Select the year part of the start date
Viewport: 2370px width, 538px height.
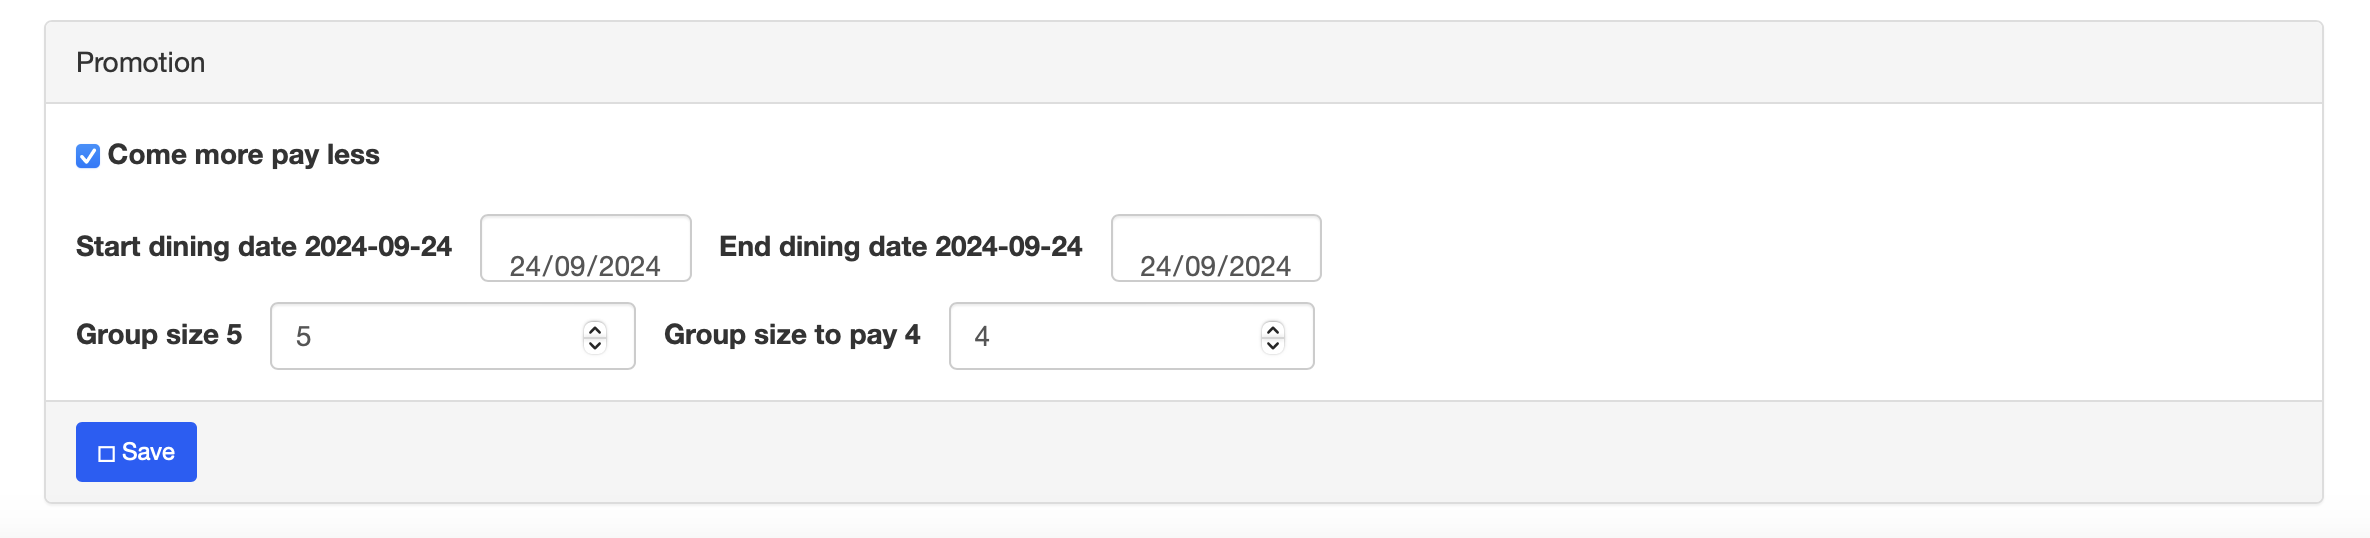coord(629,266)
